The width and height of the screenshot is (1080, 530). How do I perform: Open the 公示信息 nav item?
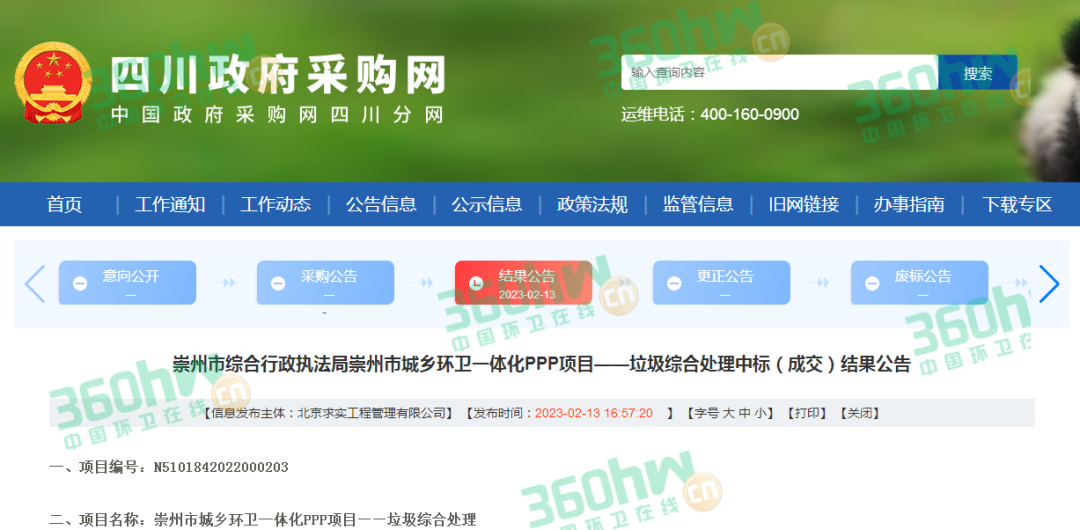point(486,204)
